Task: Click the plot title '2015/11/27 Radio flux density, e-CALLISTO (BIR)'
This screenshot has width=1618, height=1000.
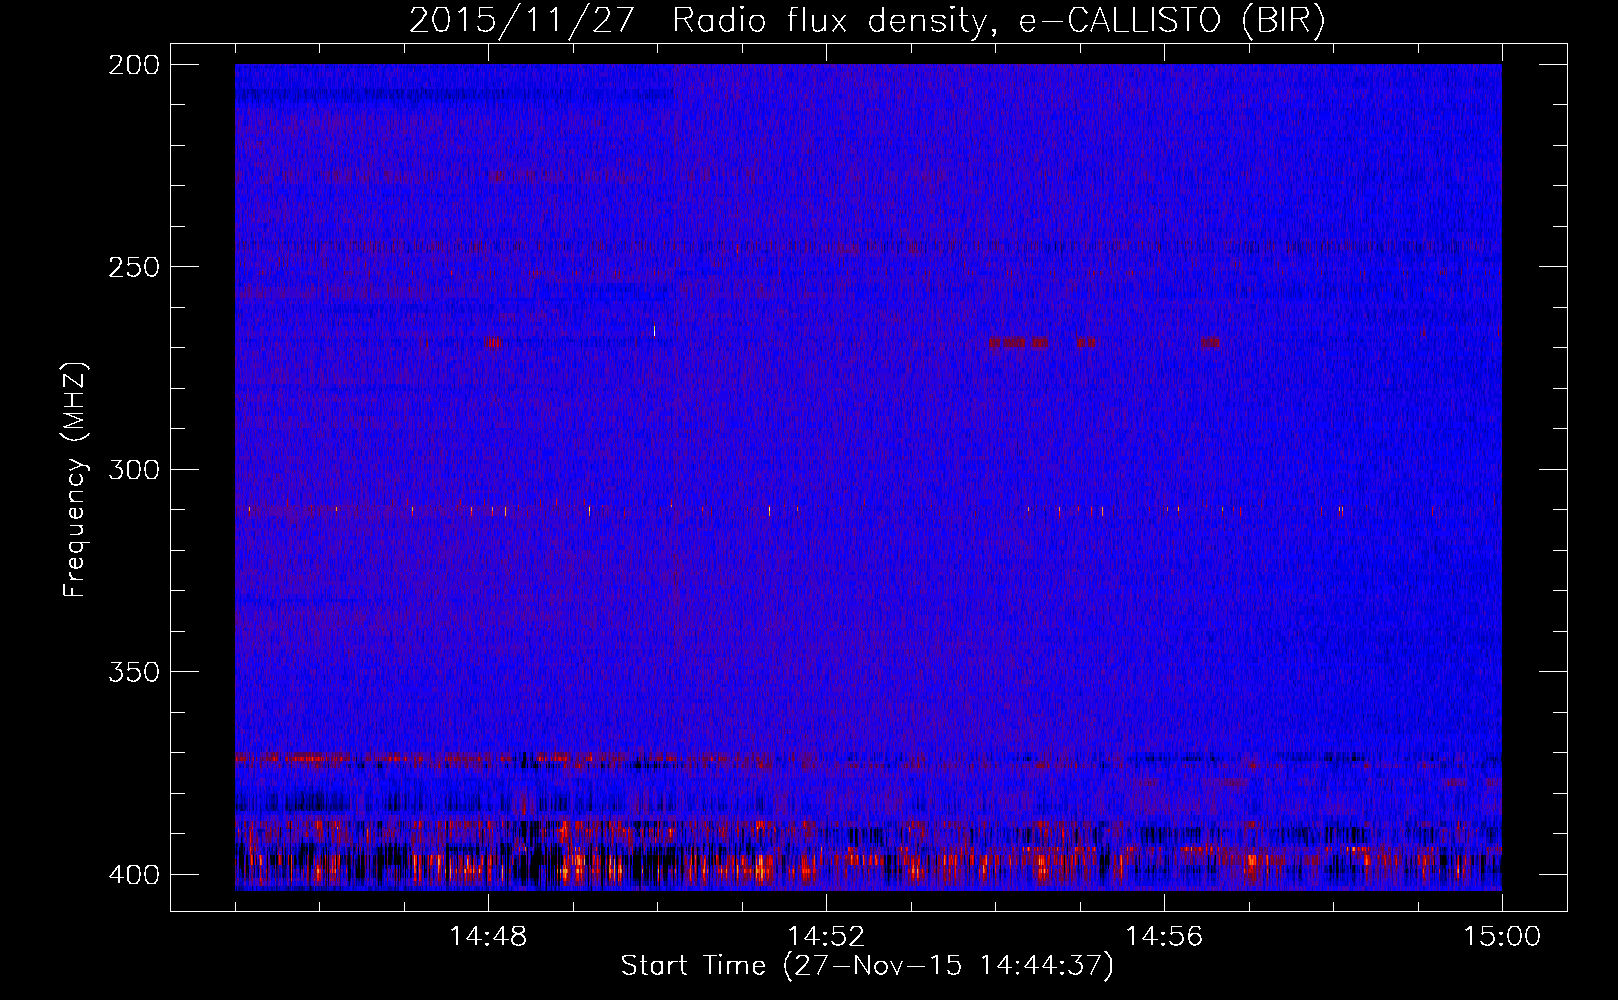Action: 867,21
